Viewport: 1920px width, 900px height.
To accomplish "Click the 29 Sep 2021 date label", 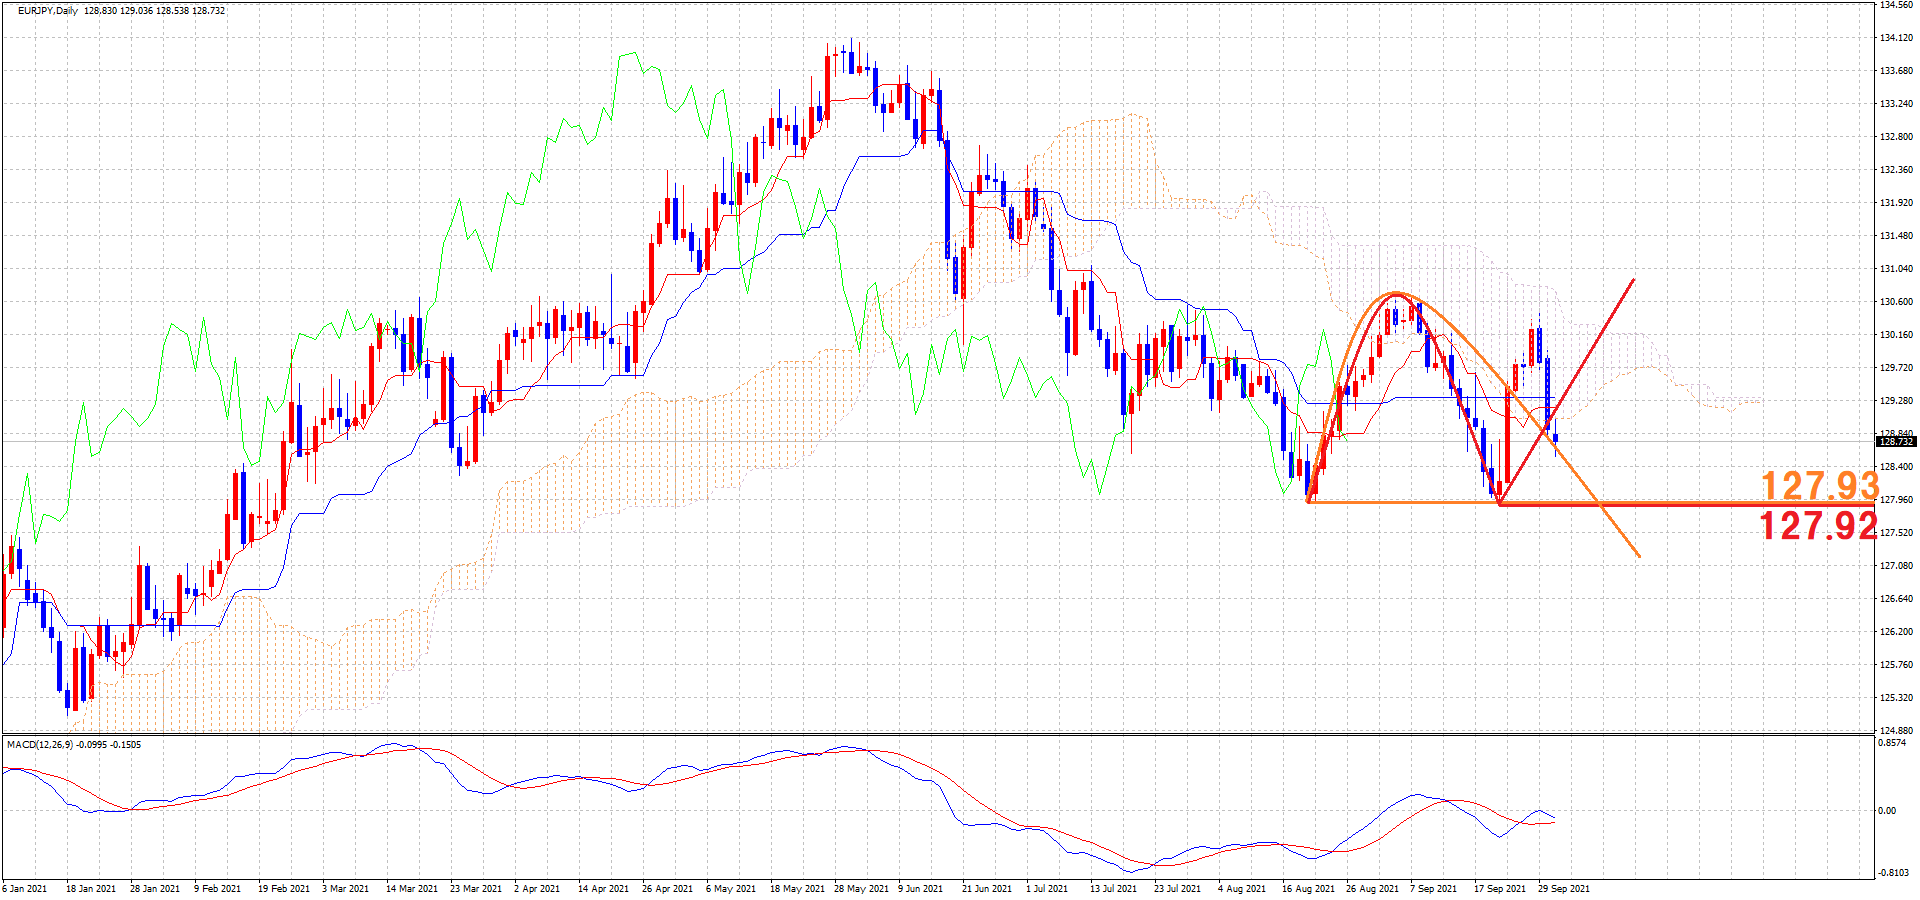I will click(x=1563, y=888).
